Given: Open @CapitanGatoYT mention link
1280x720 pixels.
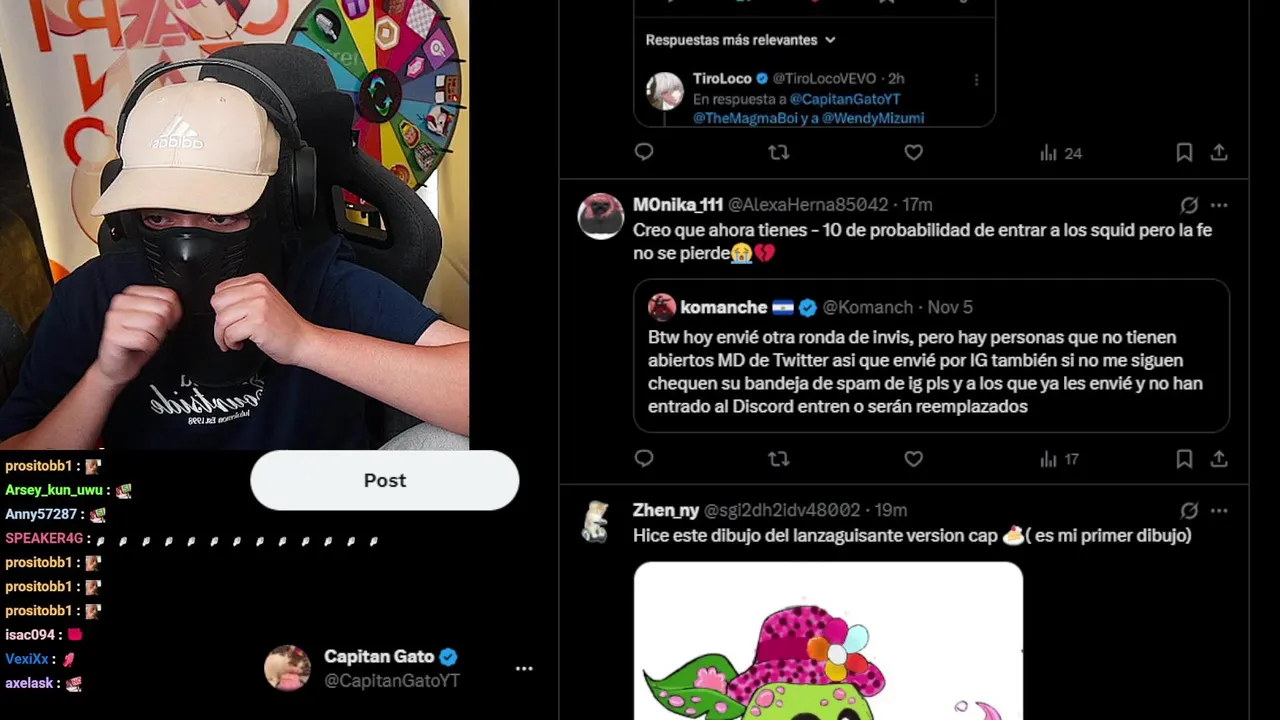Looking at the screenshot, I should tap(845, 99).
